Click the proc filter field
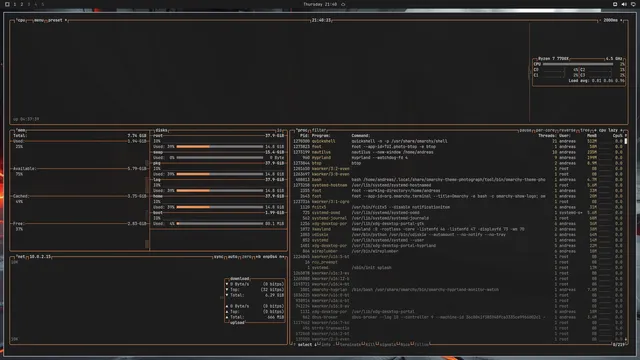This screenshot has width=640, height=360. (x=319, y=130)
